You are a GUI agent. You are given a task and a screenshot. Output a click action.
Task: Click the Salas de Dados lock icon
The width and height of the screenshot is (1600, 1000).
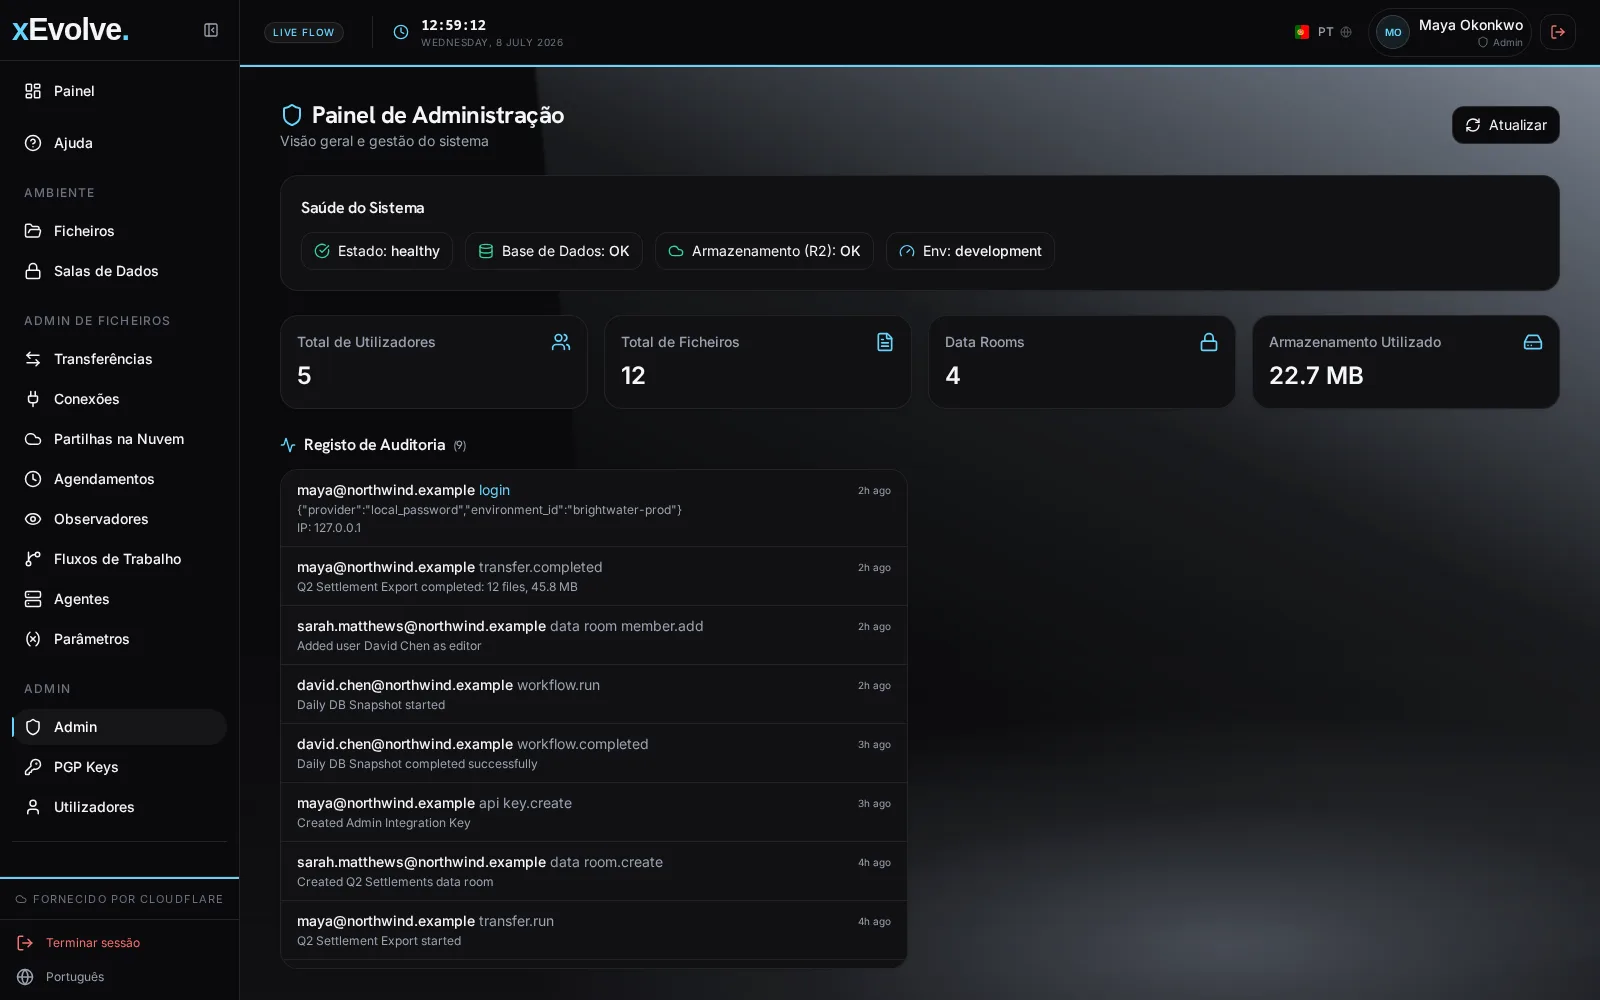click(x=33, y=271)
